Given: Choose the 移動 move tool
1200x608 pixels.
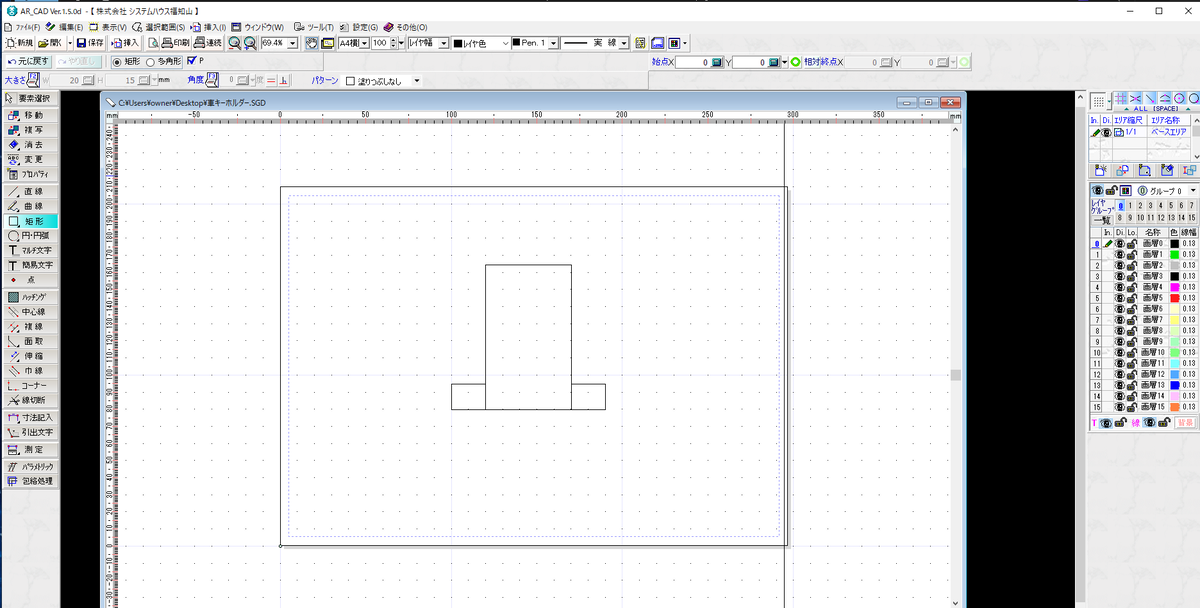Looking at the screenshot, I should pyautogui.click(x=30, y=115).
